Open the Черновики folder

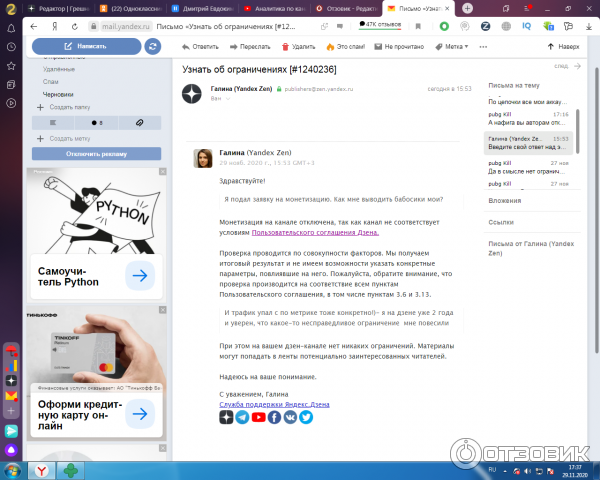coord(58,94)
